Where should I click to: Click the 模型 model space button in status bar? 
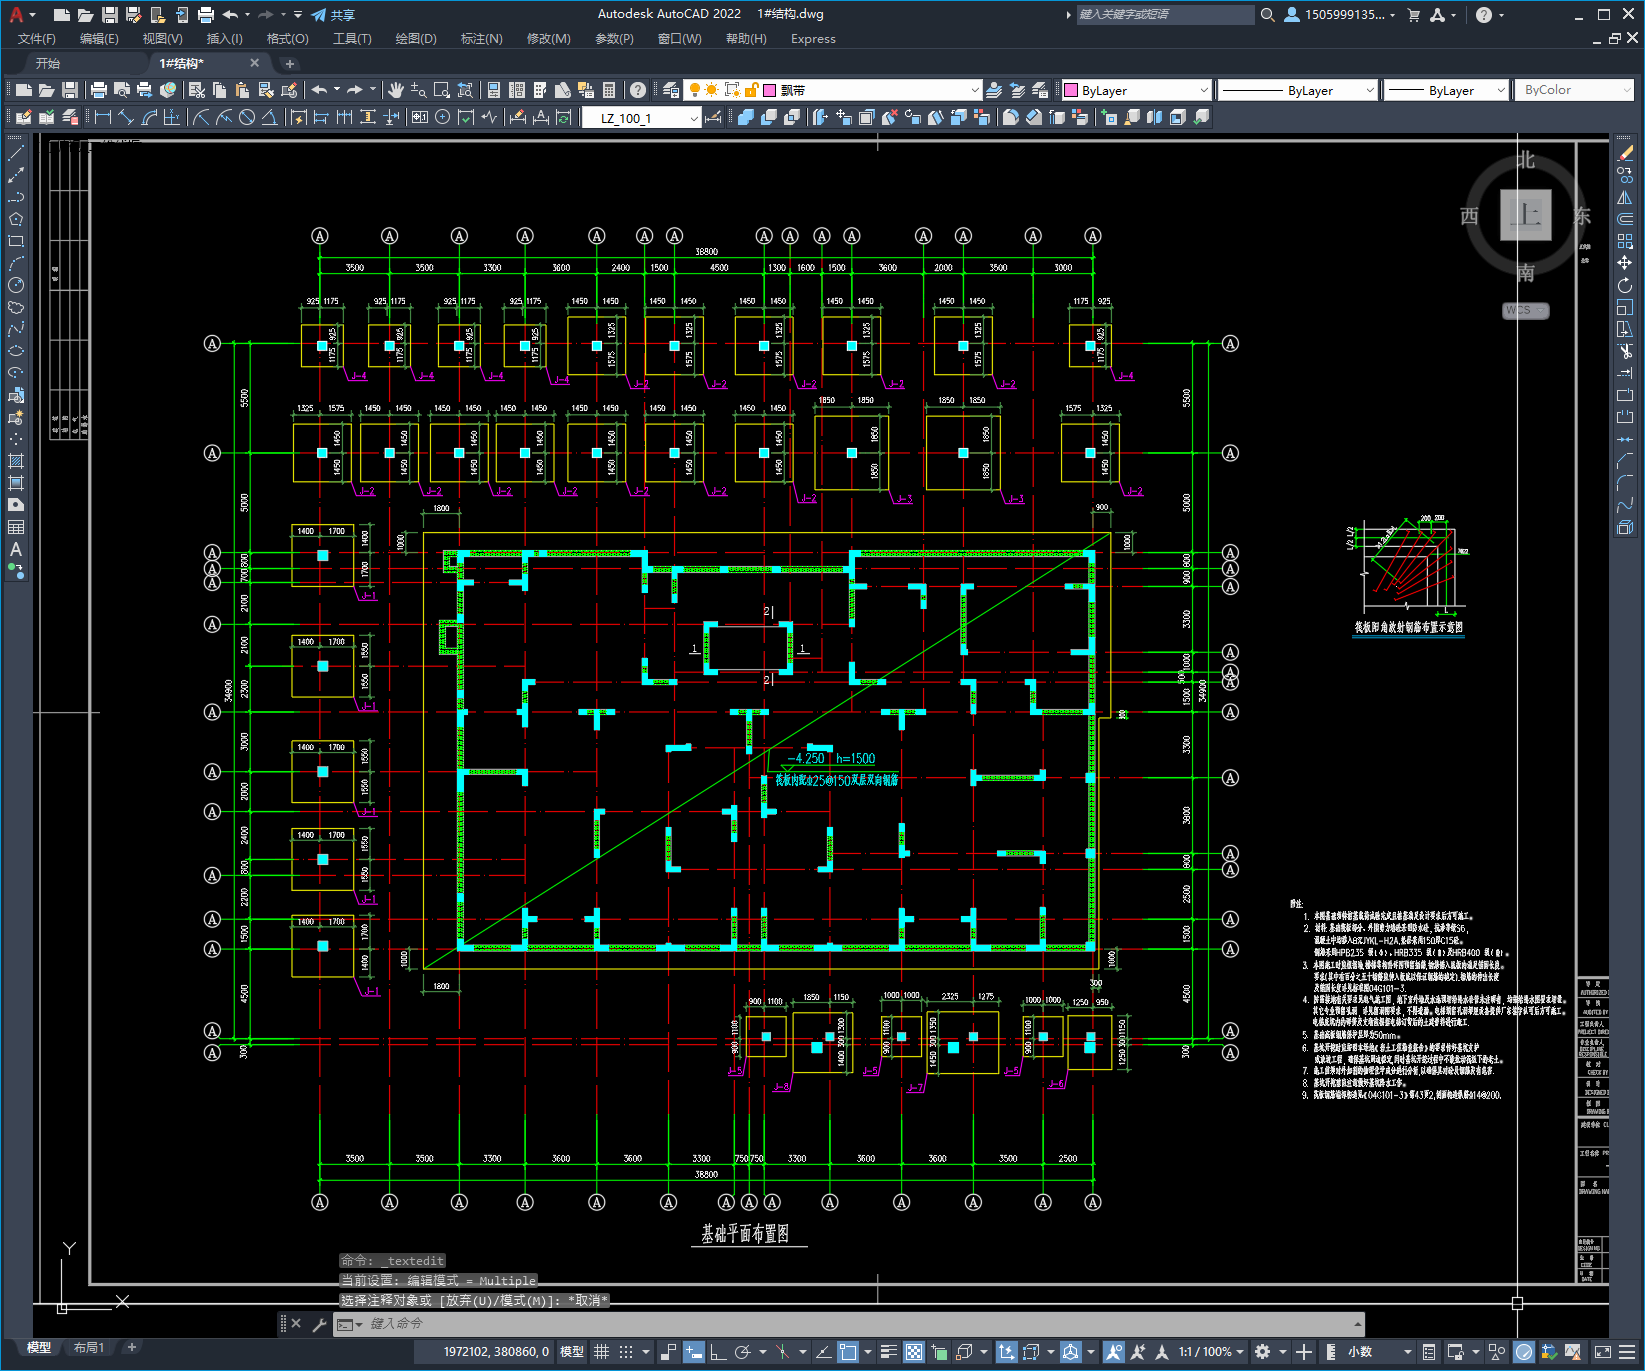pyautogui.click(x=572, y=1352)
